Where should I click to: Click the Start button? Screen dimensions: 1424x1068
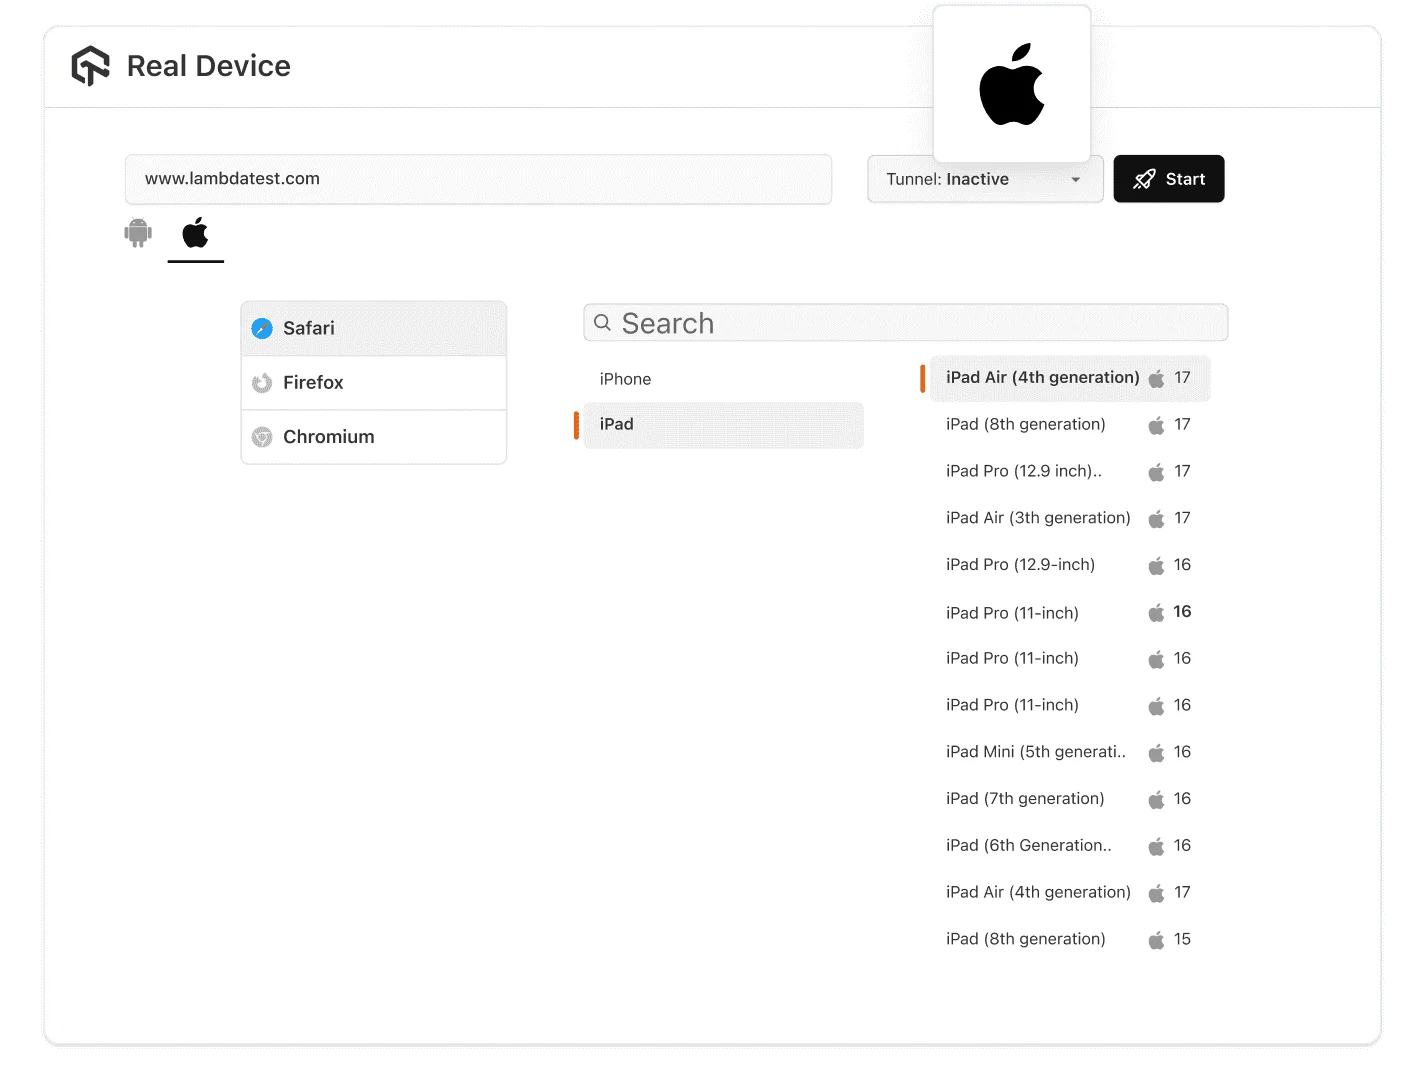[1169, 179]
